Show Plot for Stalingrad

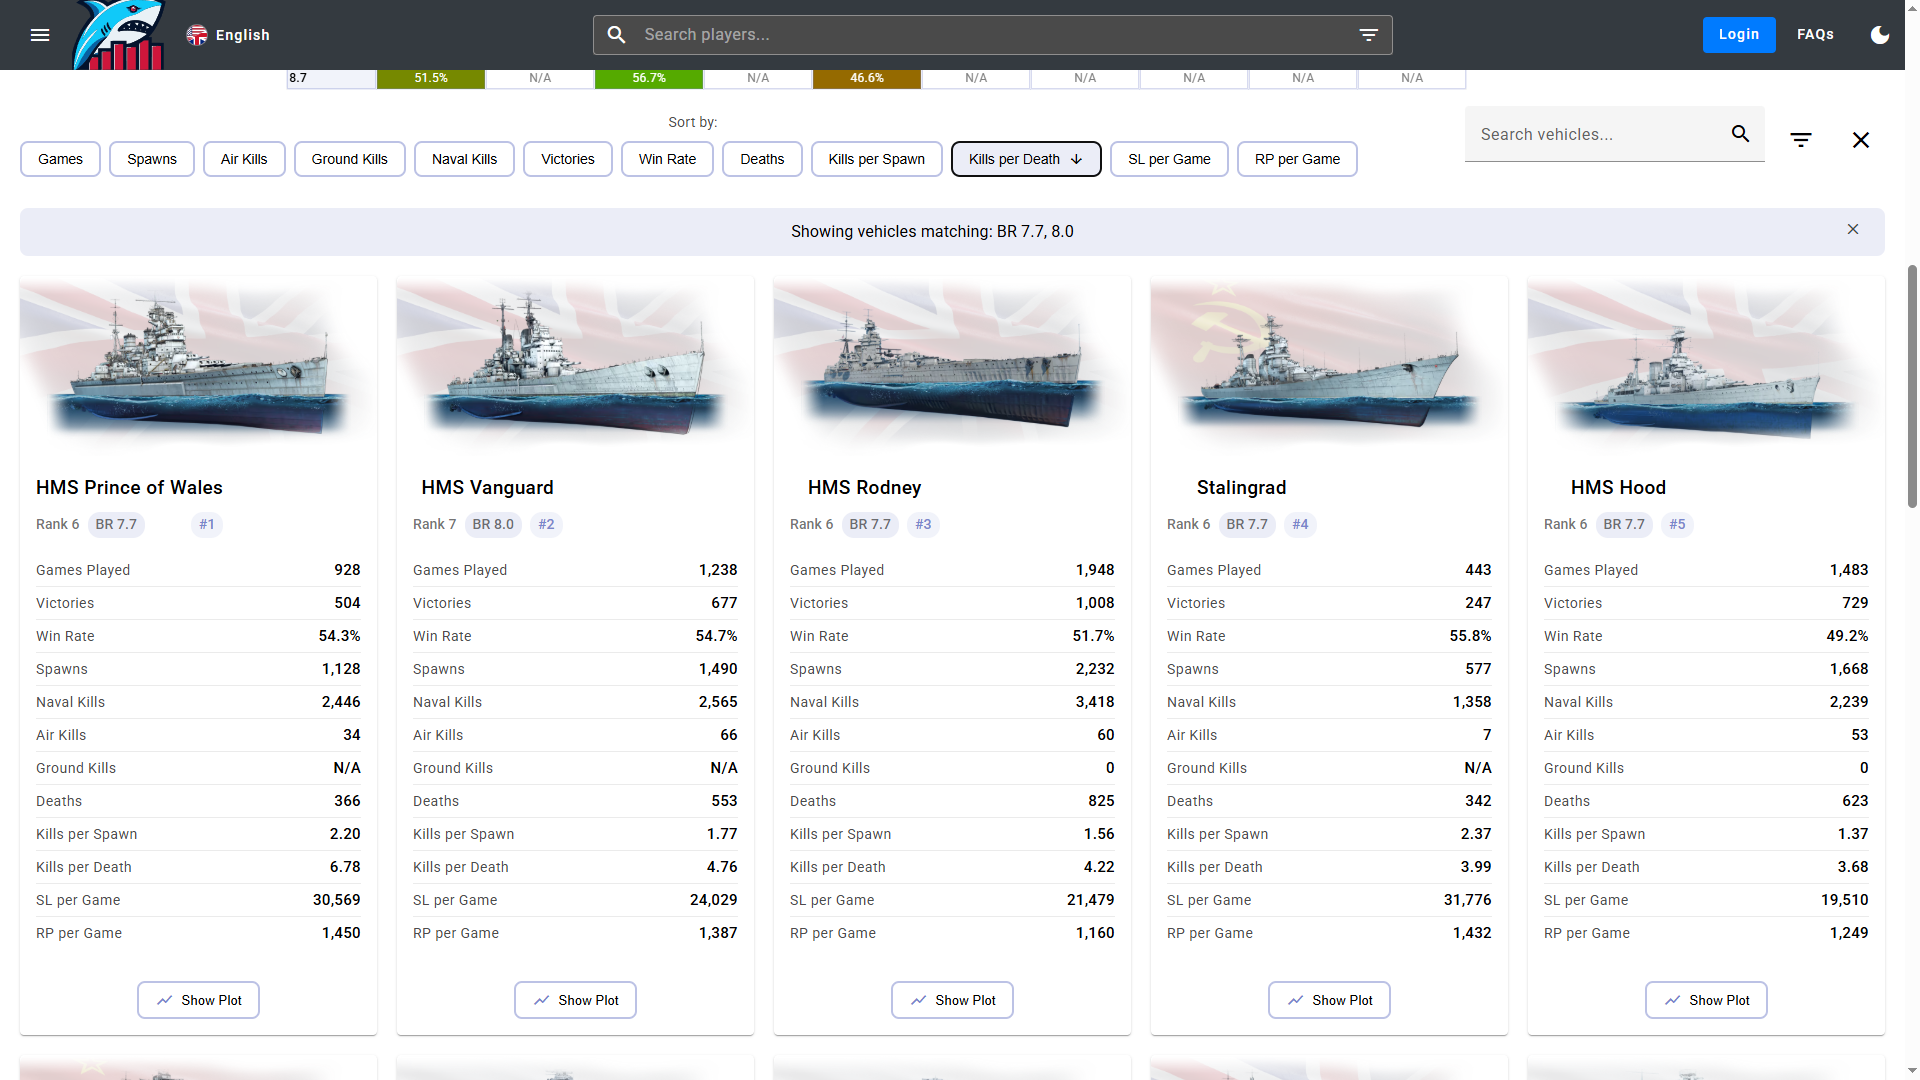(x=1329, y=1000)
